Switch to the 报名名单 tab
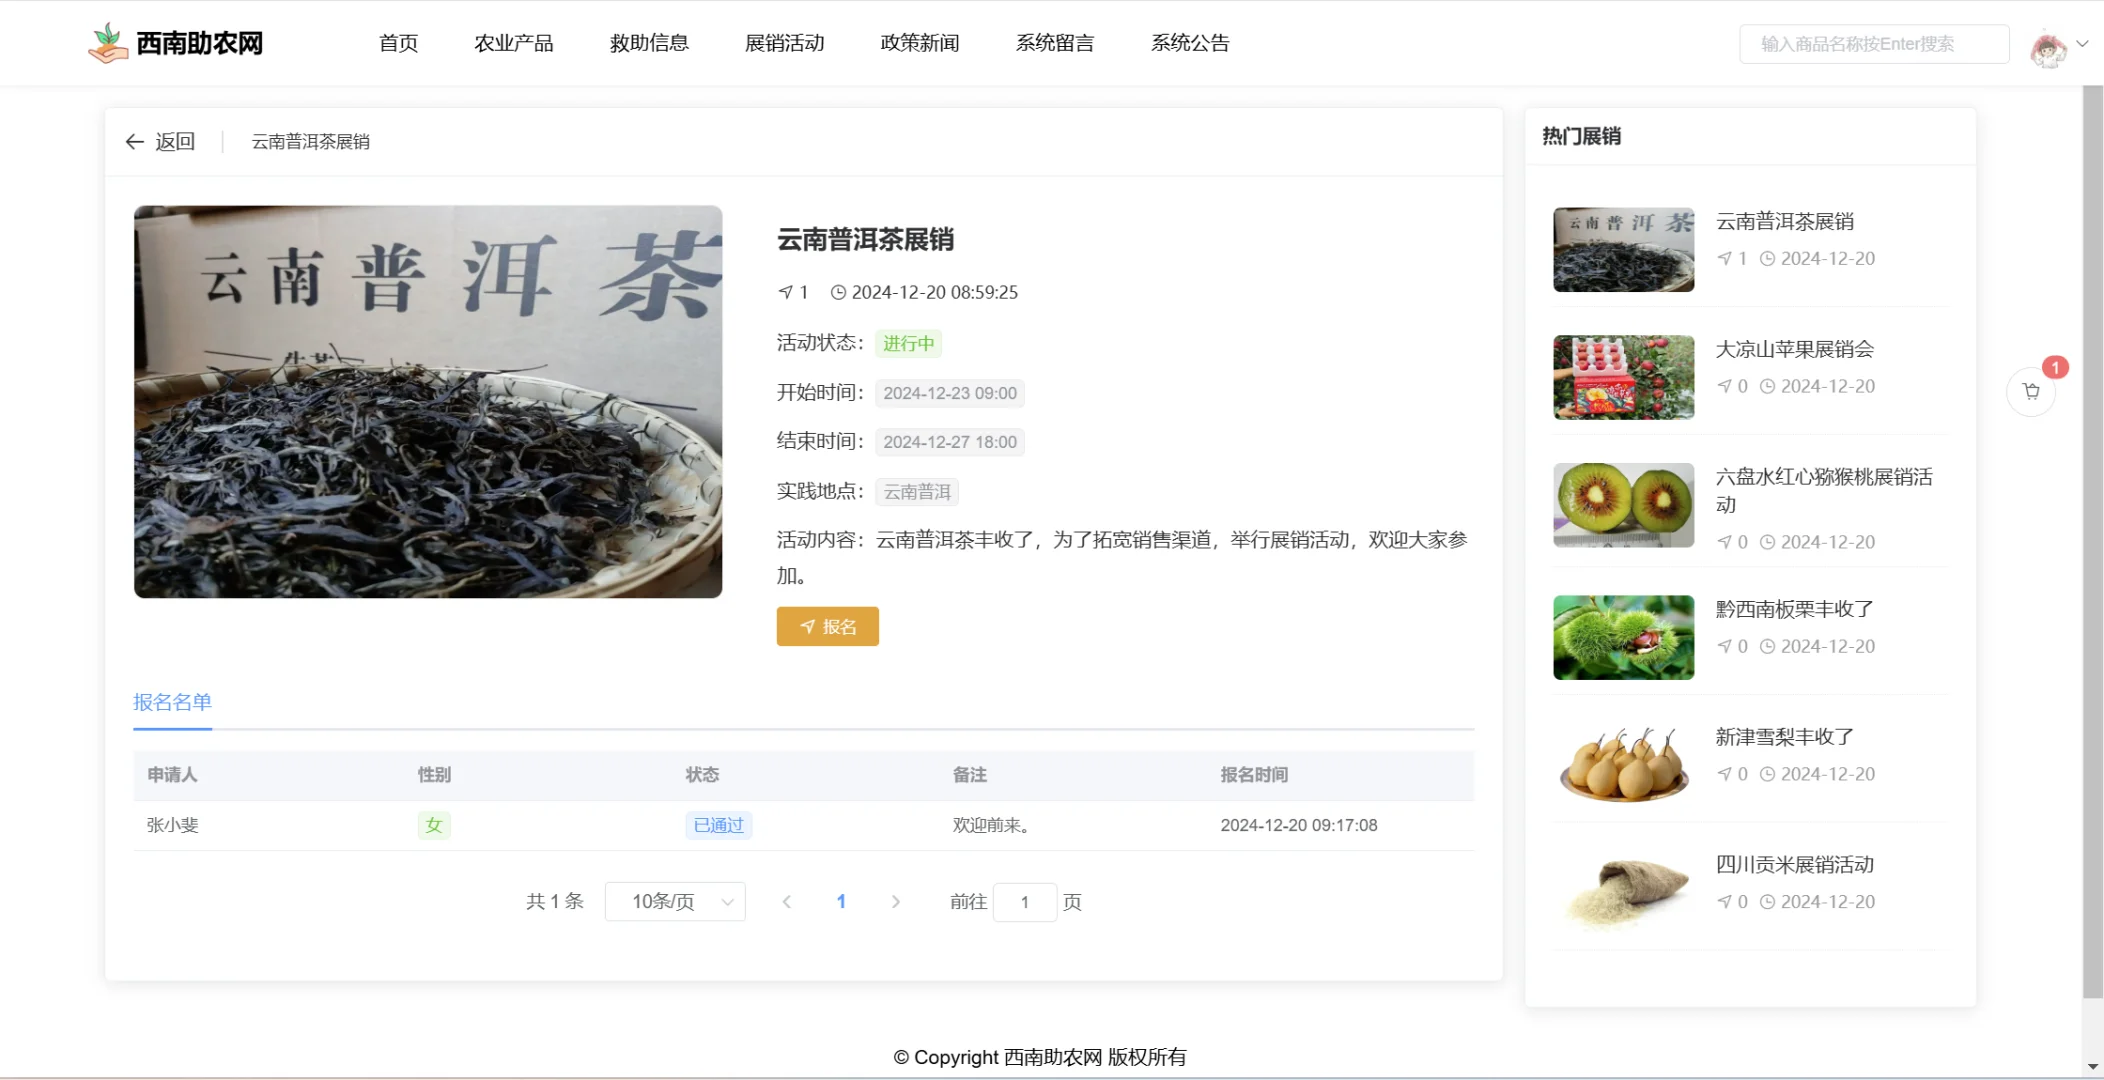The width and height of the screenshot is (2104, 1080). (172, 703)
